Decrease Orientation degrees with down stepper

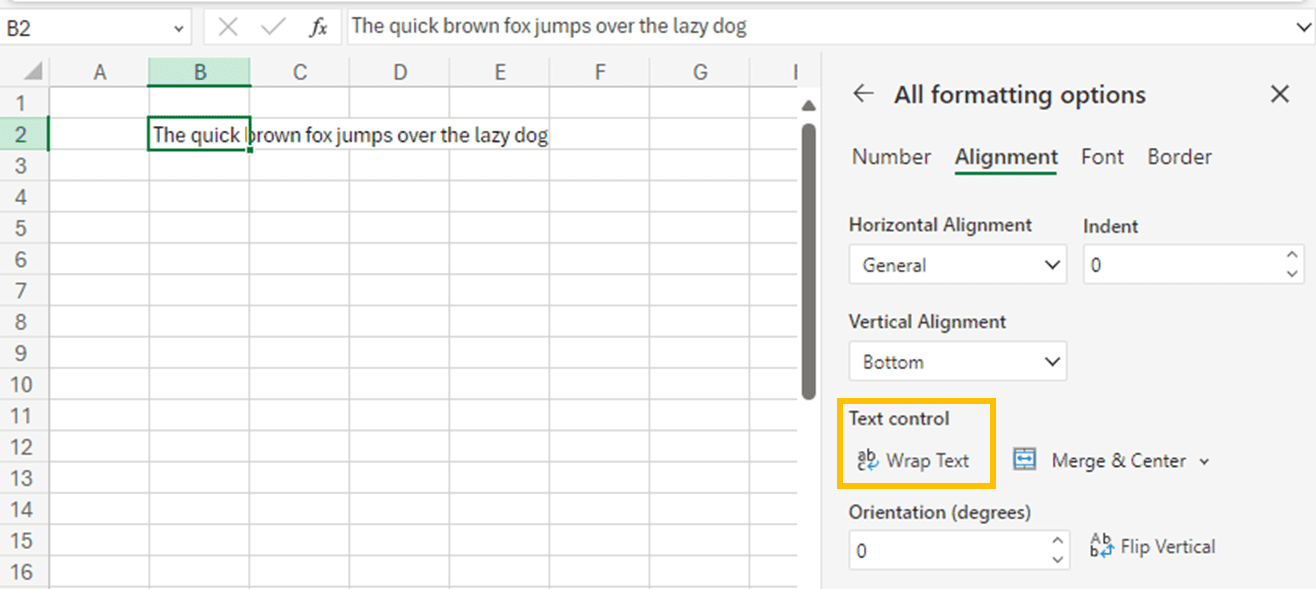pos(1058,559)
